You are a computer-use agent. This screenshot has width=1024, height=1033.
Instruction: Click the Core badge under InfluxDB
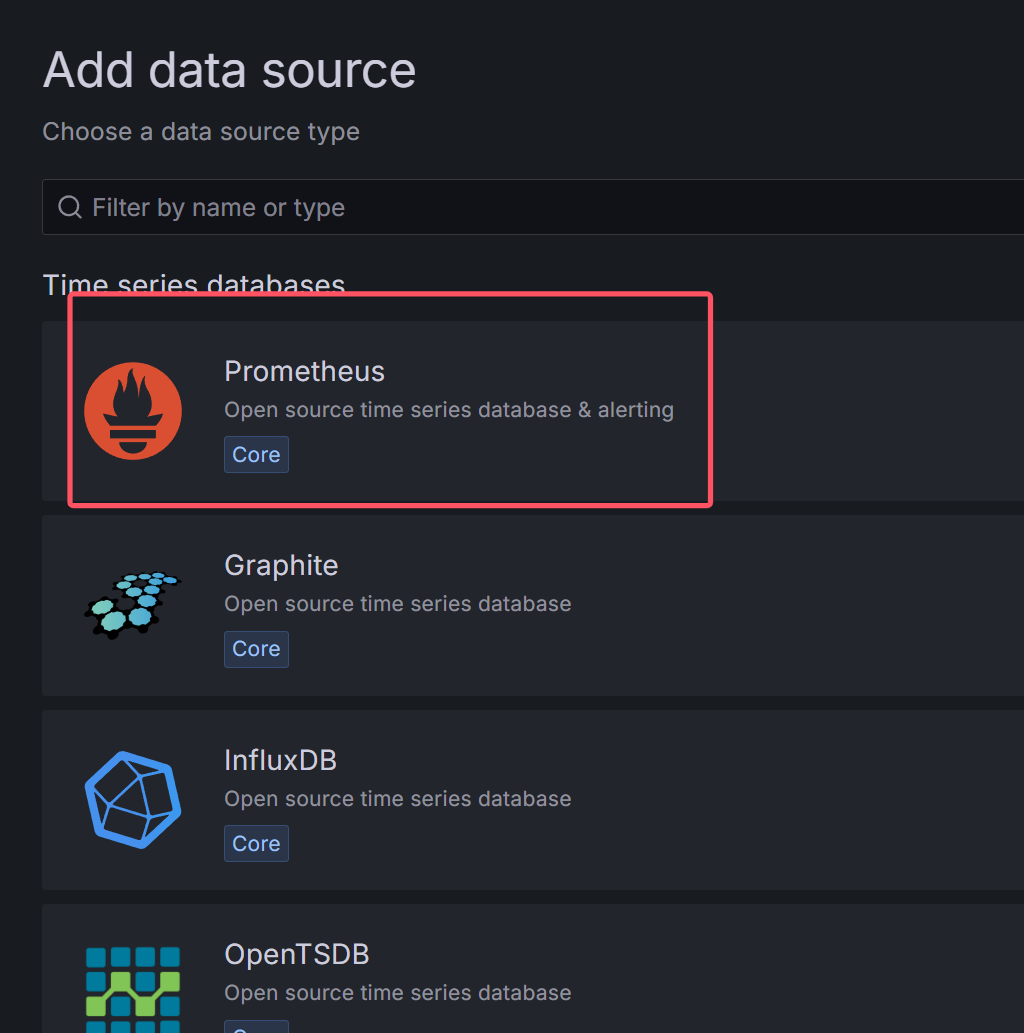[256, 843]
